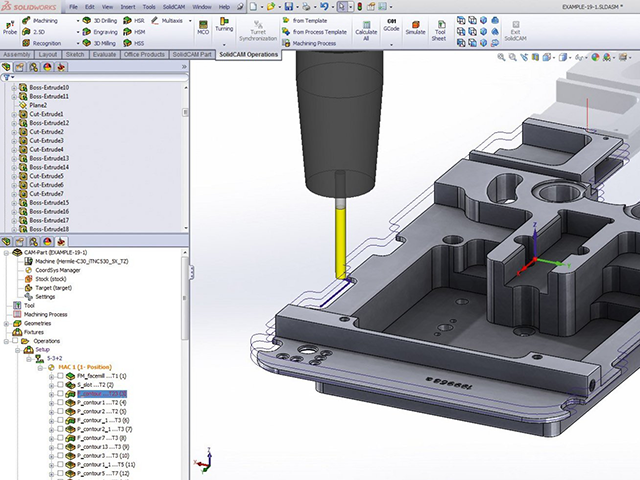This screenshot has width=640, height=480.
Task: Open the iMachining dropdown arrow
Action: click(x=78, y=20)
